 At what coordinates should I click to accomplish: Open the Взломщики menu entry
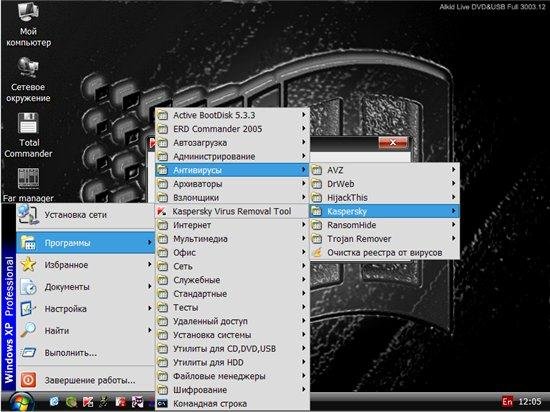click(x=232, y=197)
